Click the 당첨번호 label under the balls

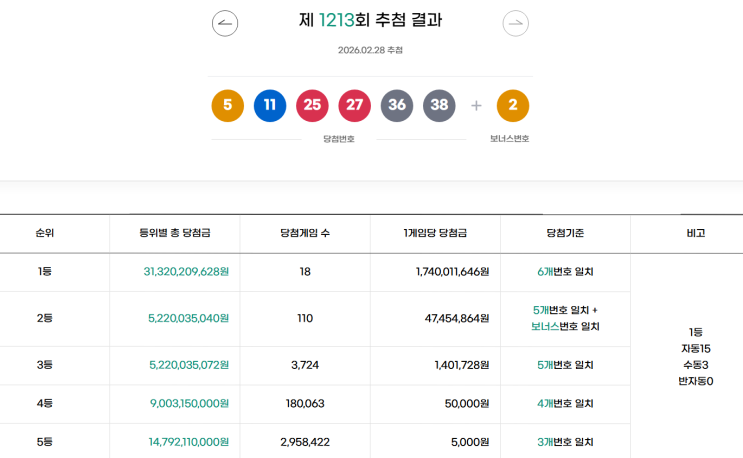pyautogui.click(x=339, y=139)
